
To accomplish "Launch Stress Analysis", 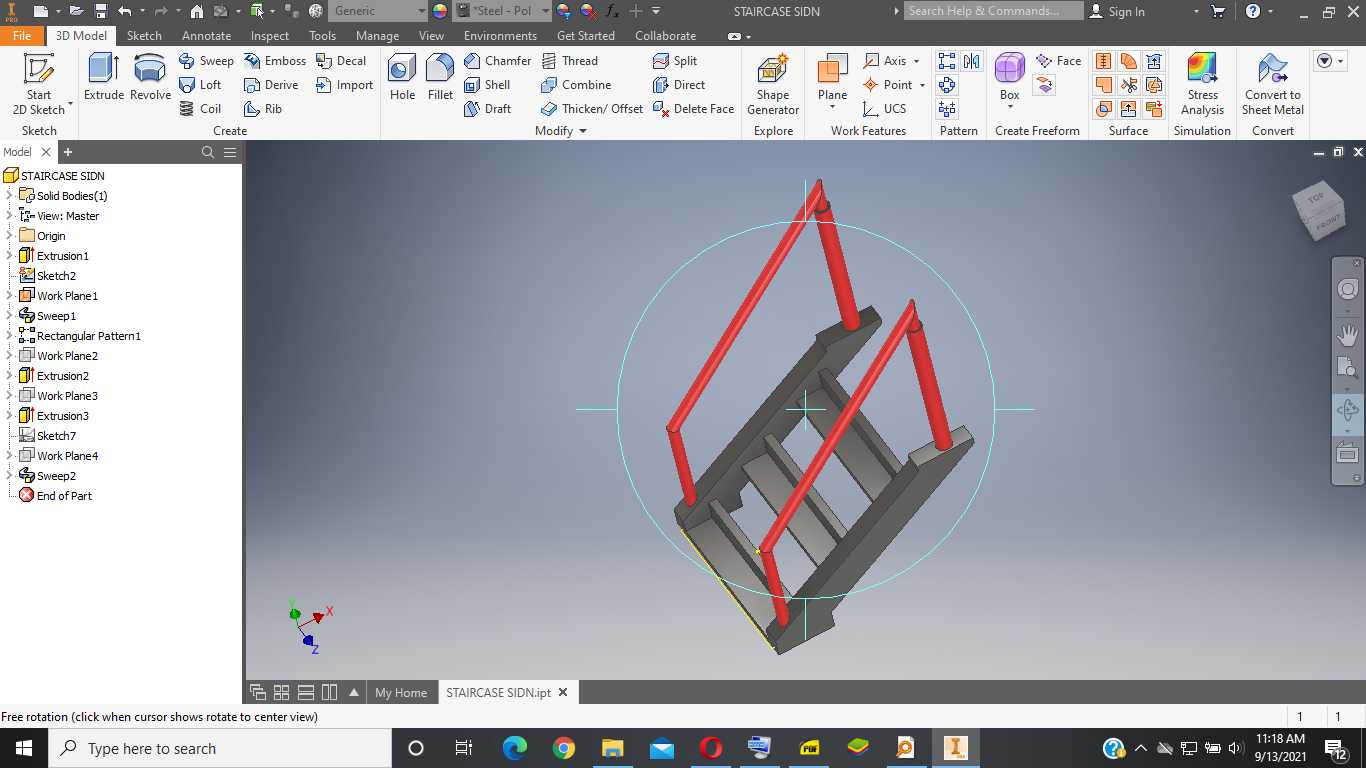I will (1202, 85).
